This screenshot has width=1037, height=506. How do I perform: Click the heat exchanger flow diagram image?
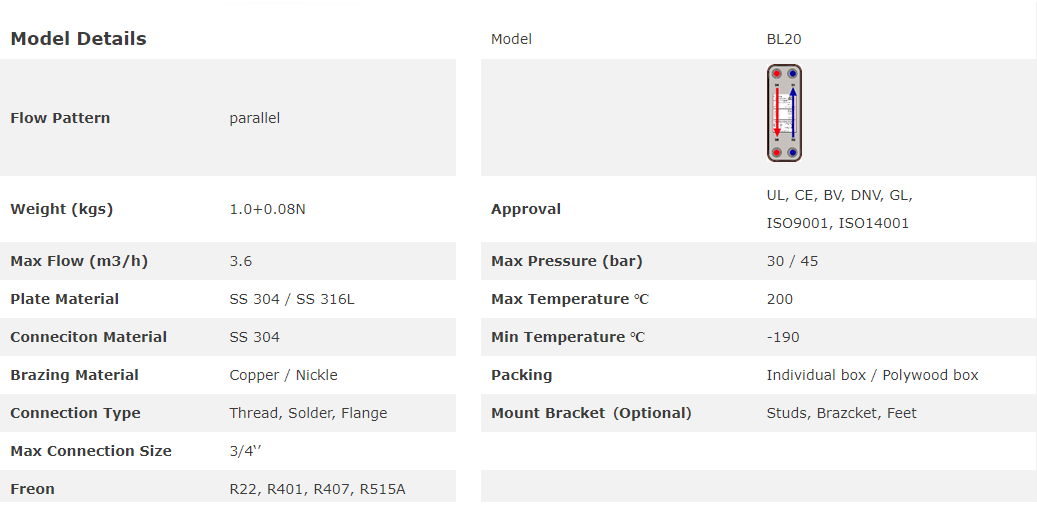point(784,113)
